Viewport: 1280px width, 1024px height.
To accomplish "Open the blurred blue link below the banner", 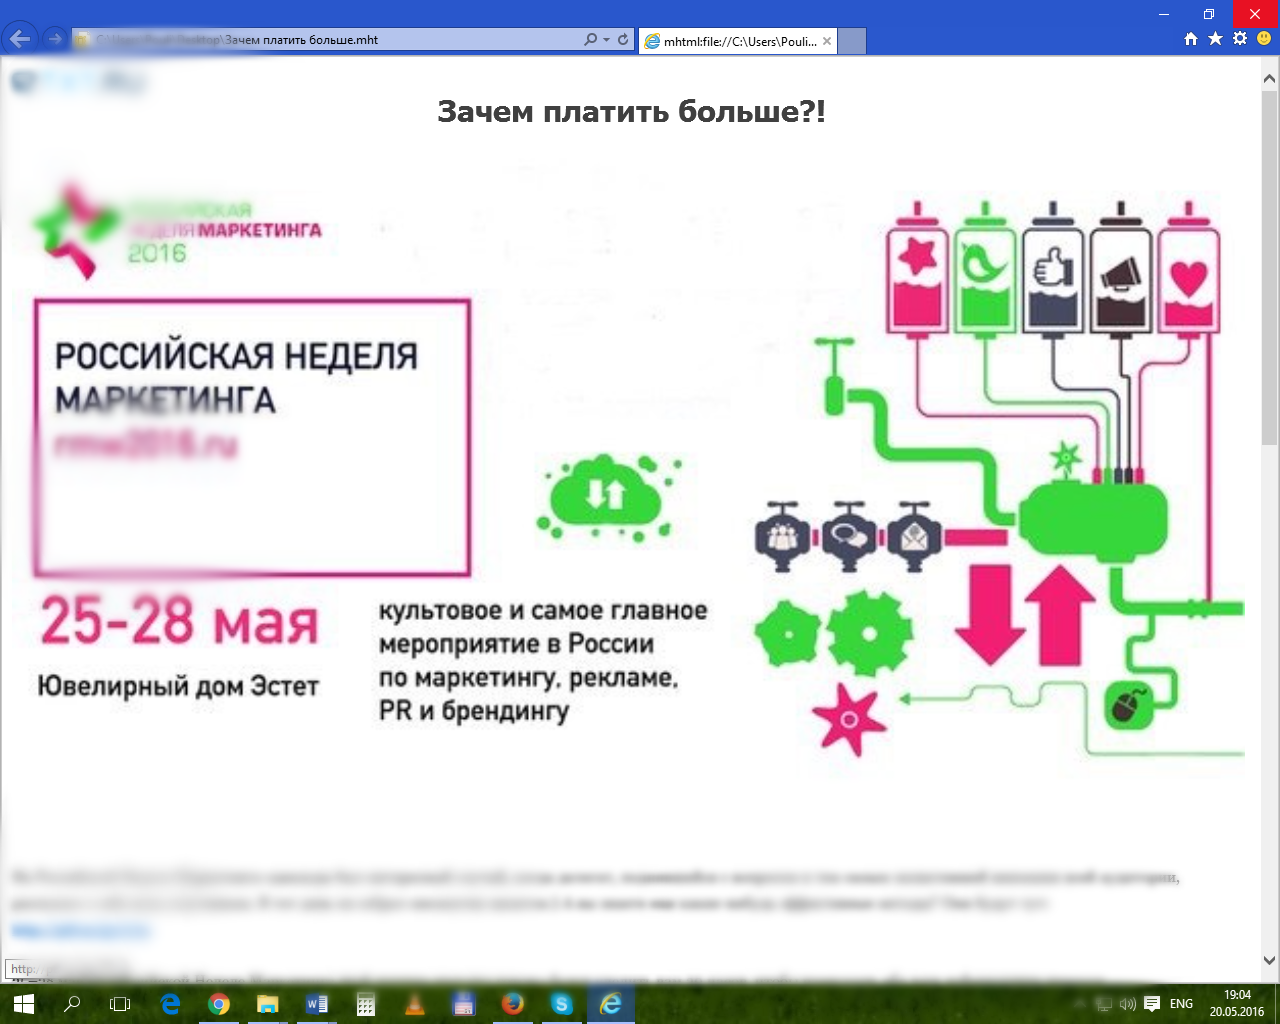I will click(80, 931).
